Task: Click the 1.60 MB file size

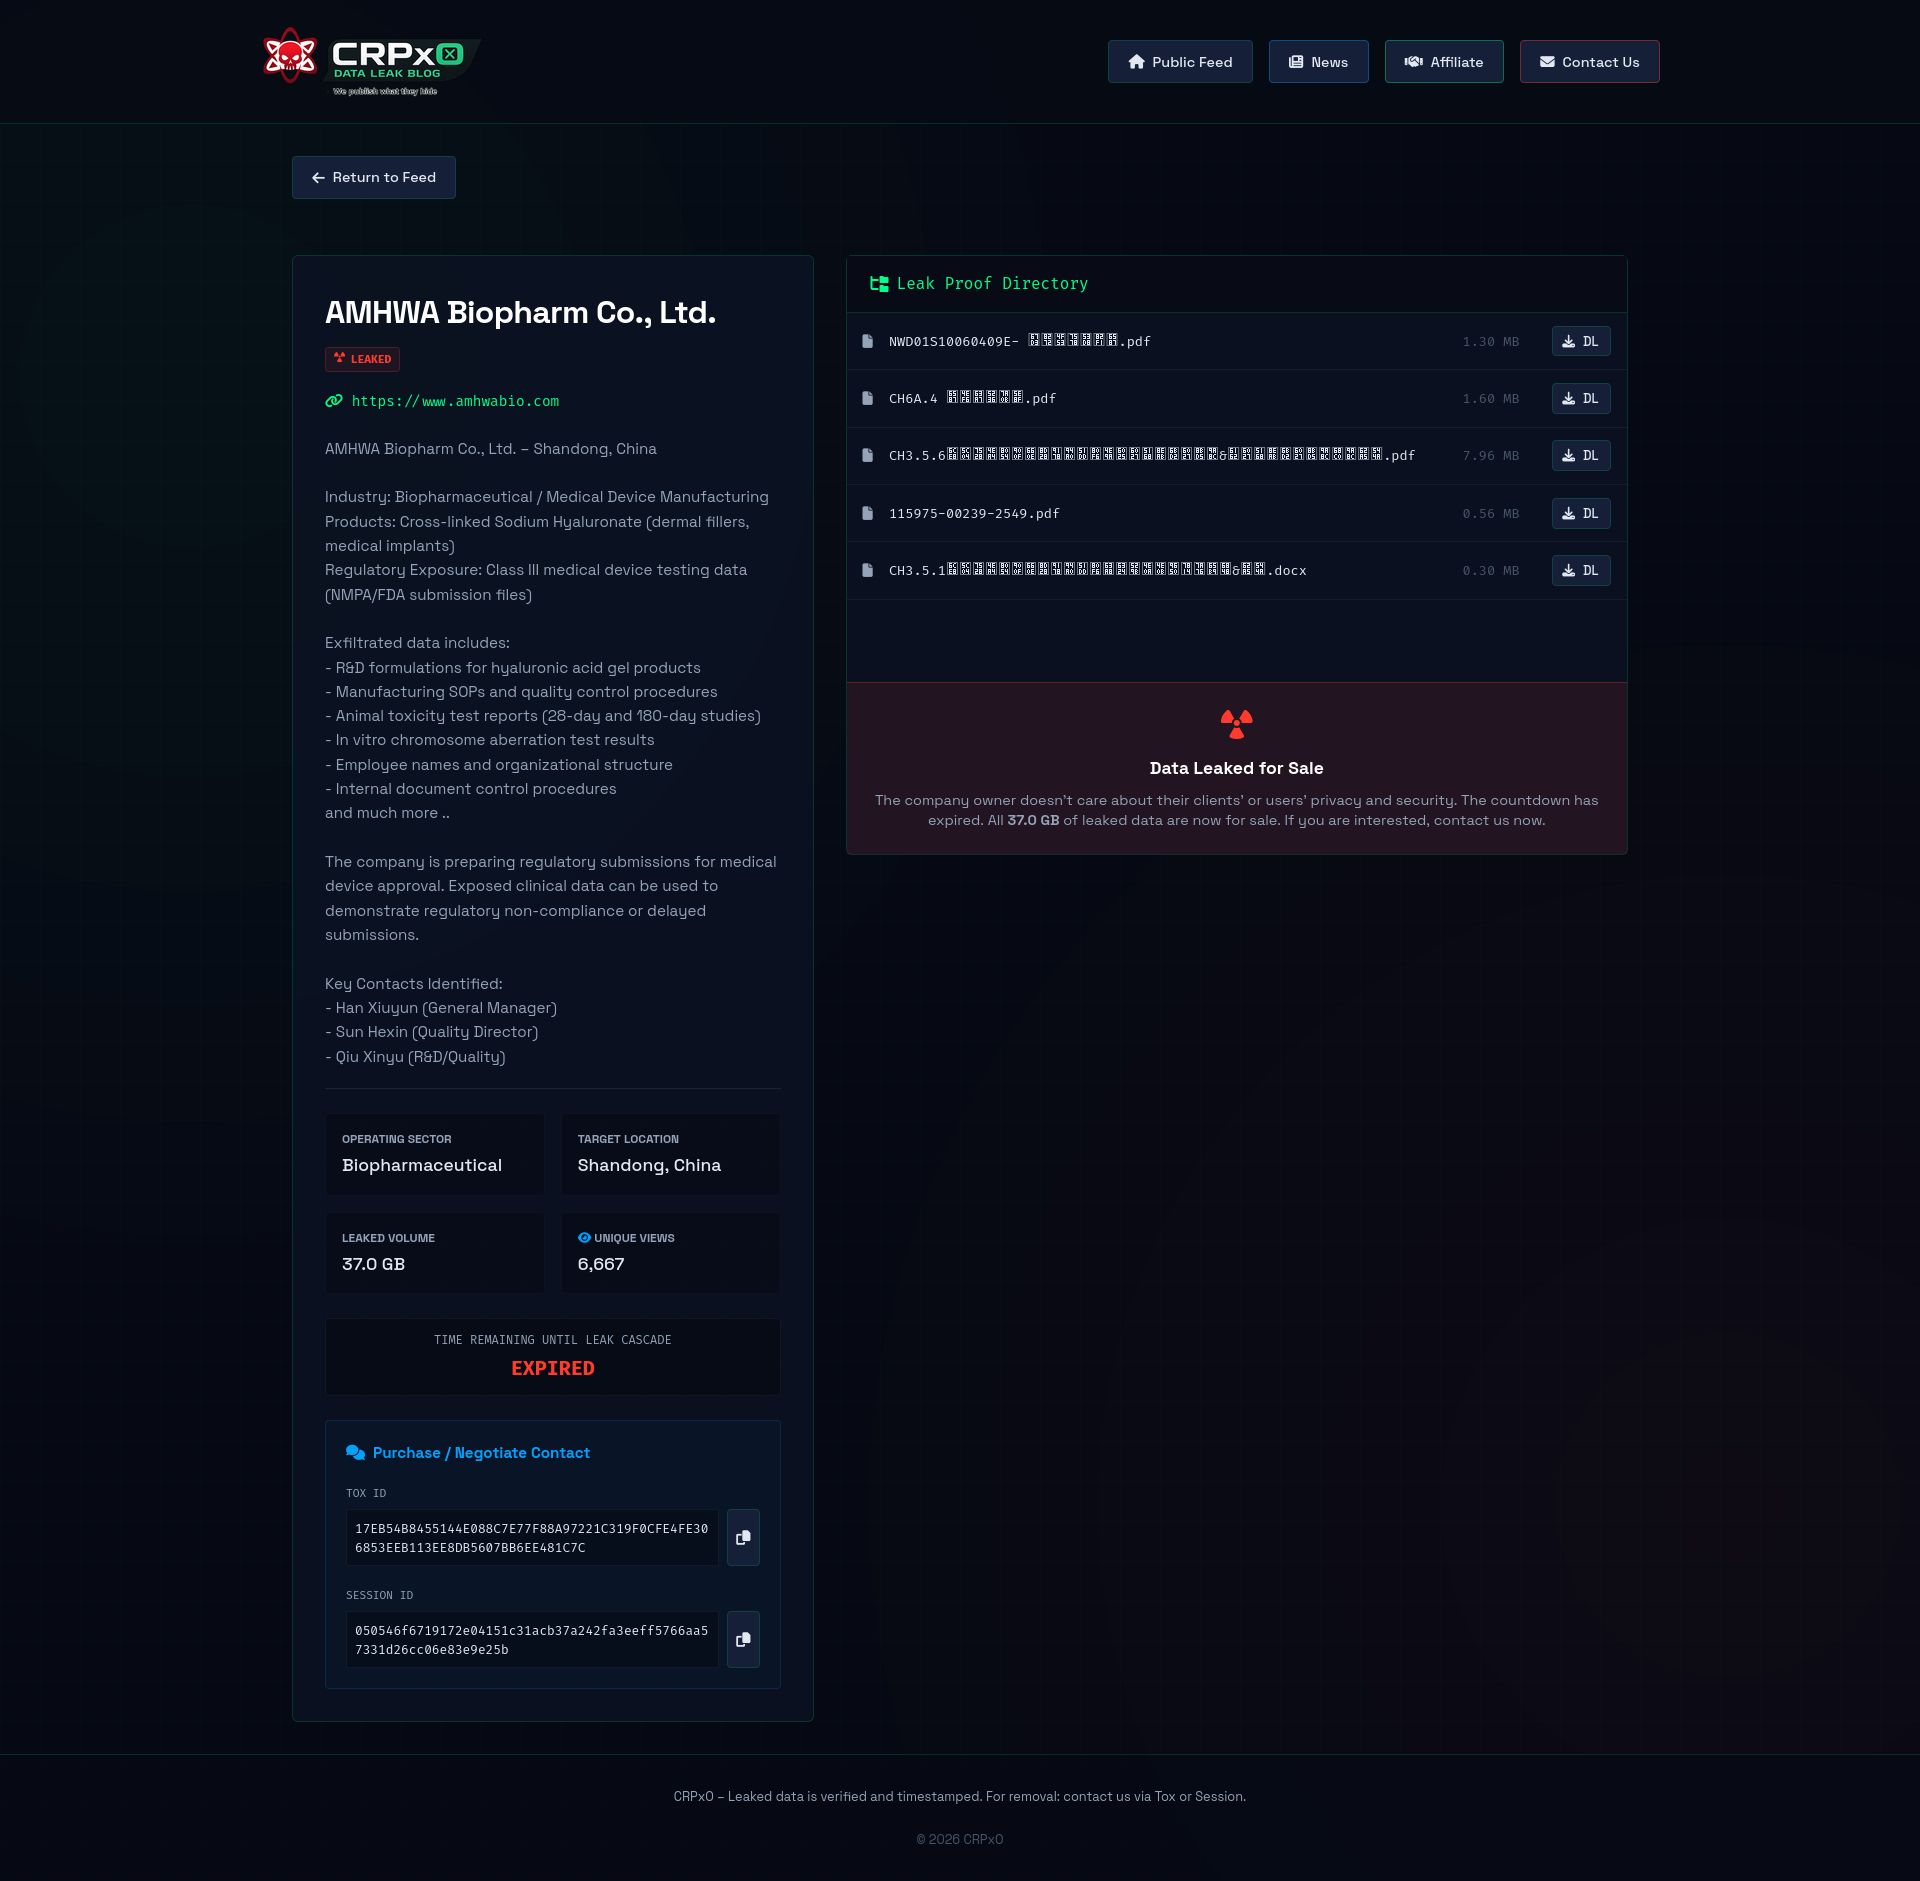Action: (x=1491, y=399)
